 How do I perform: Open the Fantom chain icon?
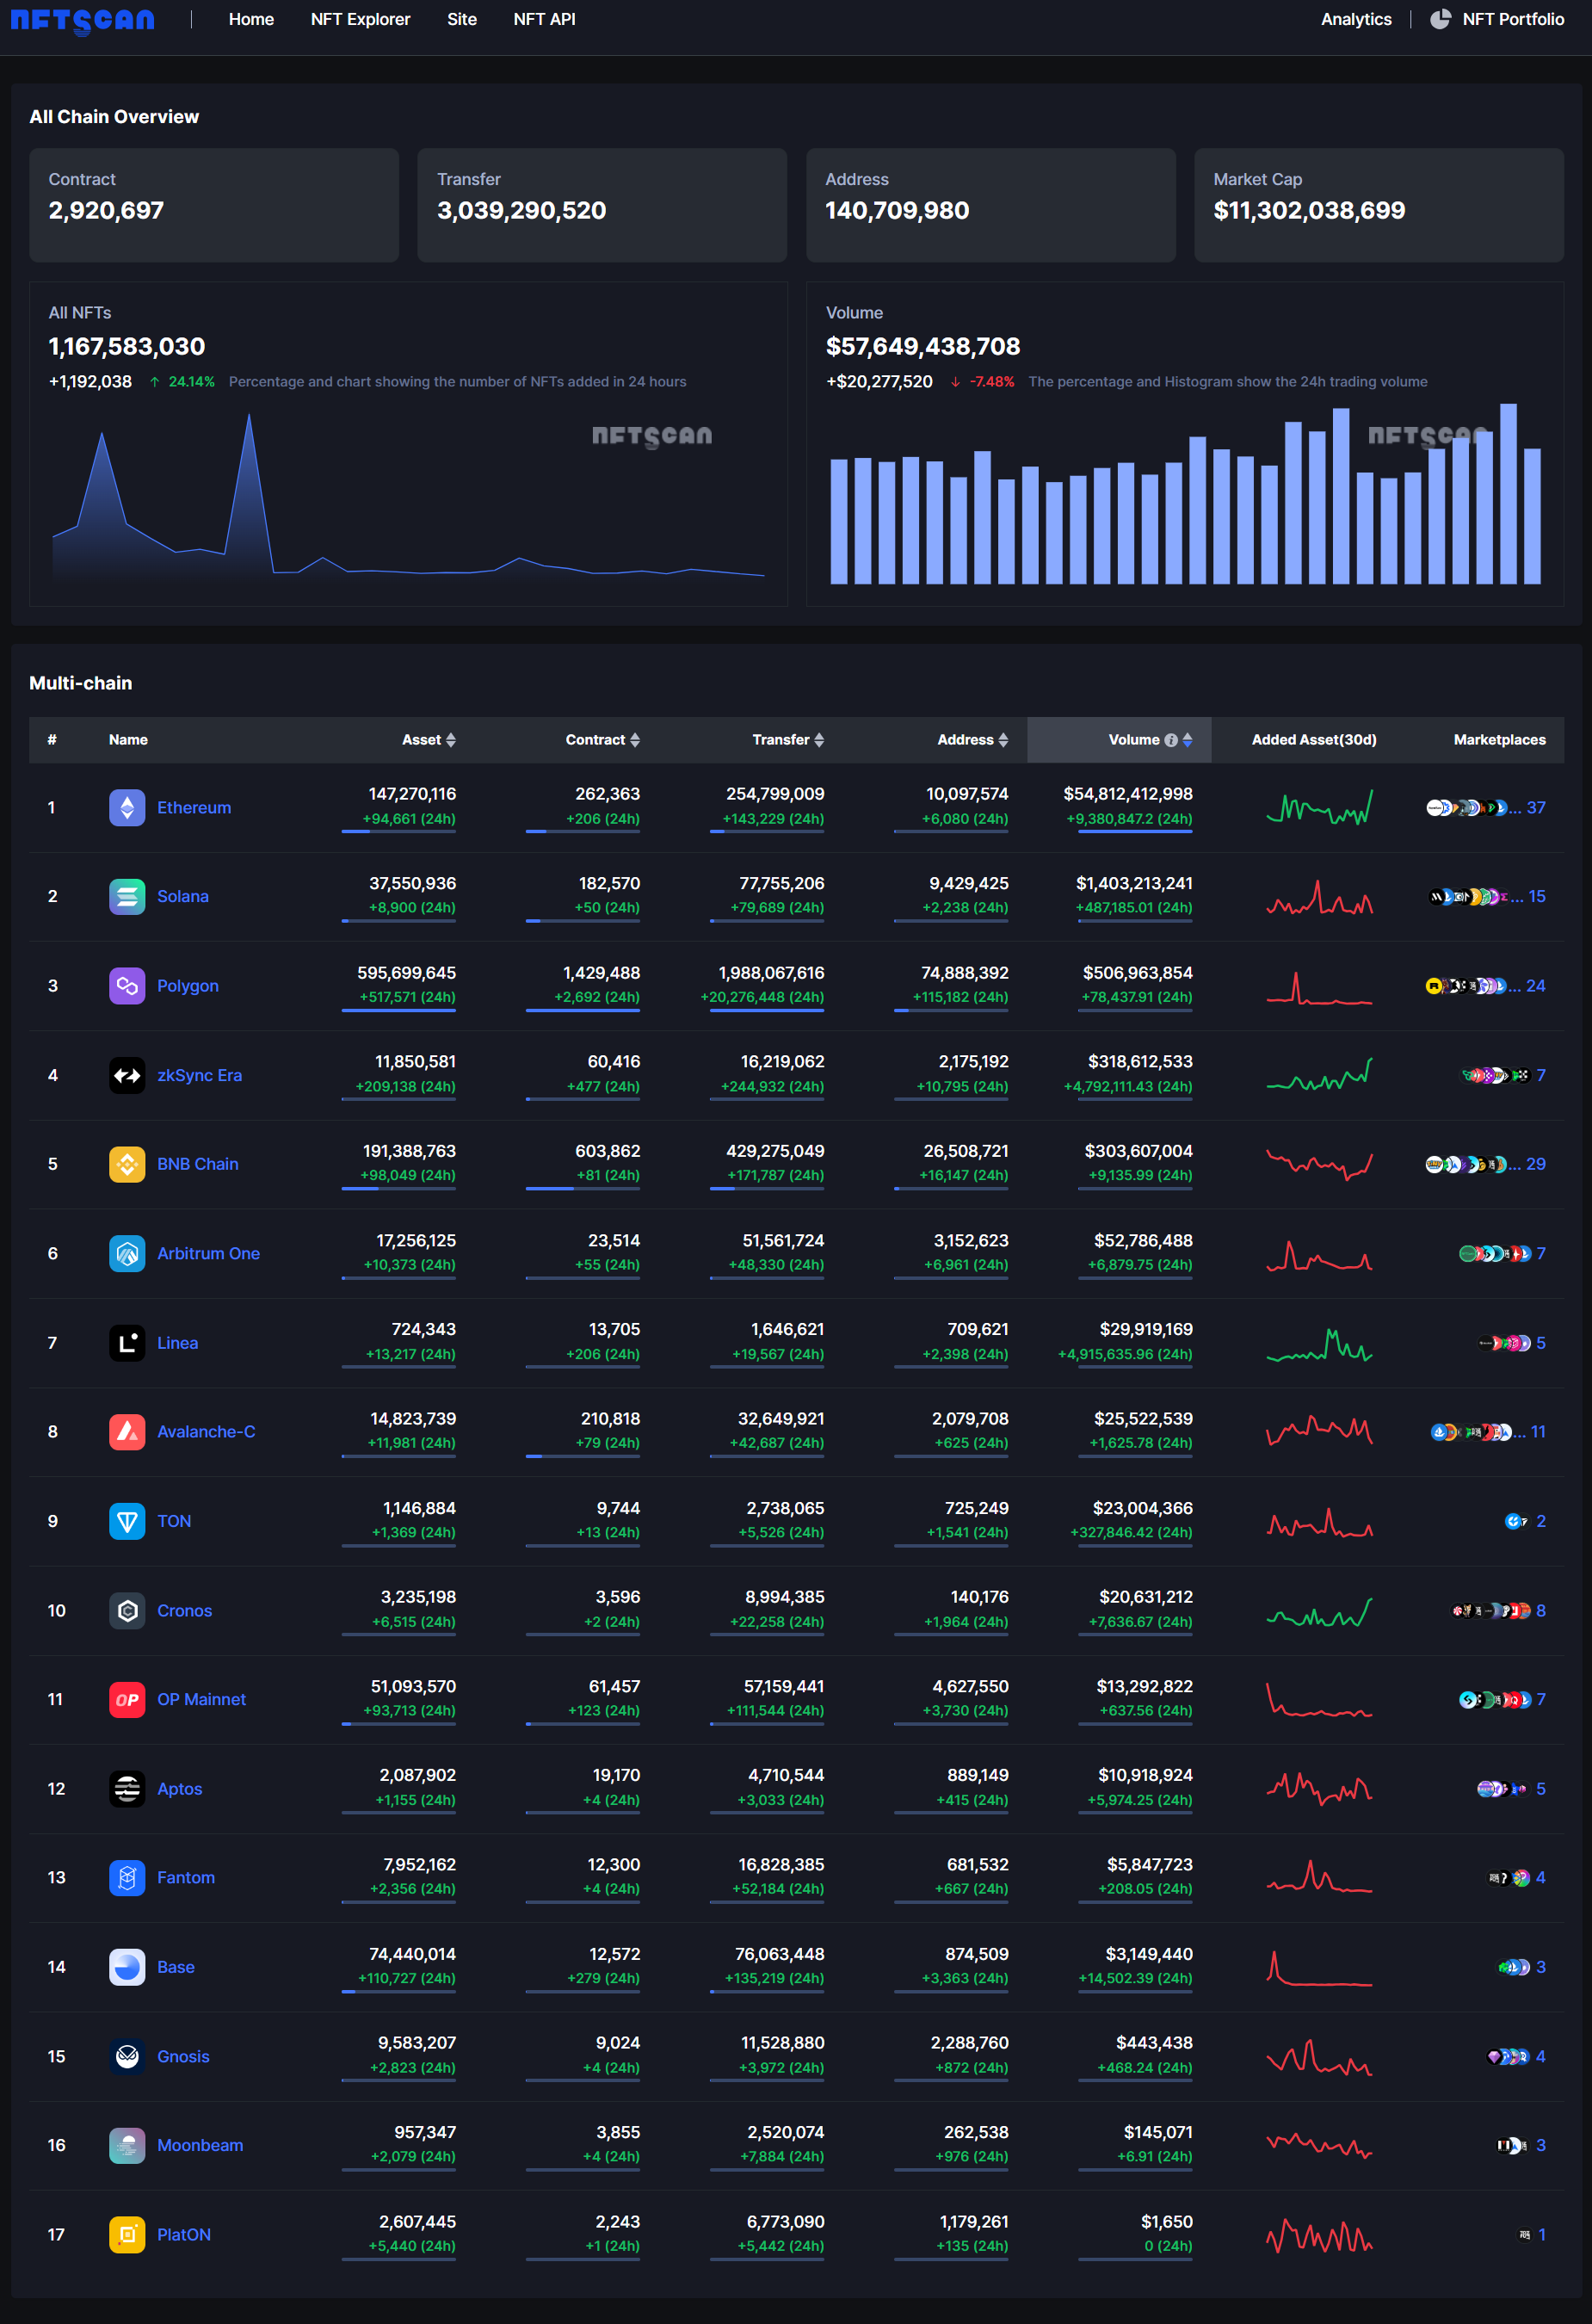click(127, 1878)
